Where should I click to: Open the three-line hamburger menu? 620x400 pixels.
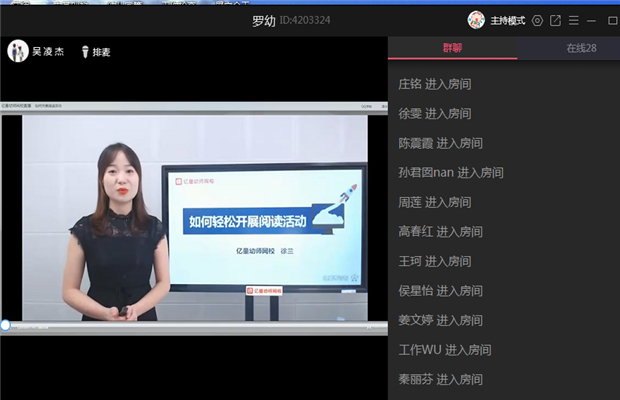point(574,20)
